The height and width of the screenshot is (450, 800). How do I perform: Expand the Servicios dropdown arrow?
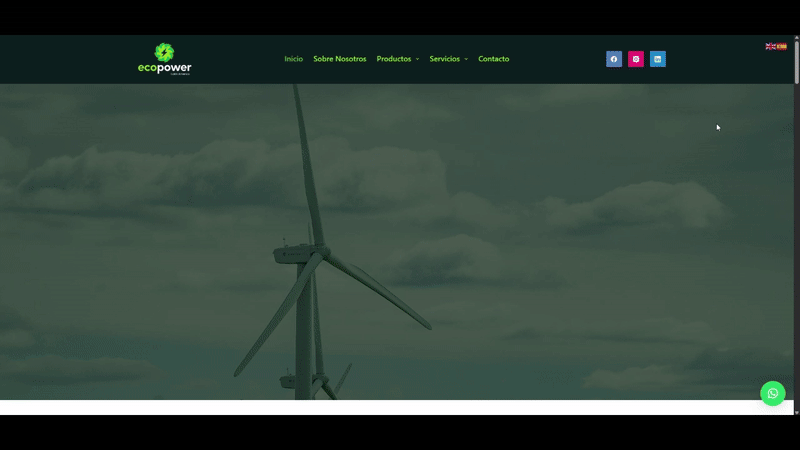[466, 59]
